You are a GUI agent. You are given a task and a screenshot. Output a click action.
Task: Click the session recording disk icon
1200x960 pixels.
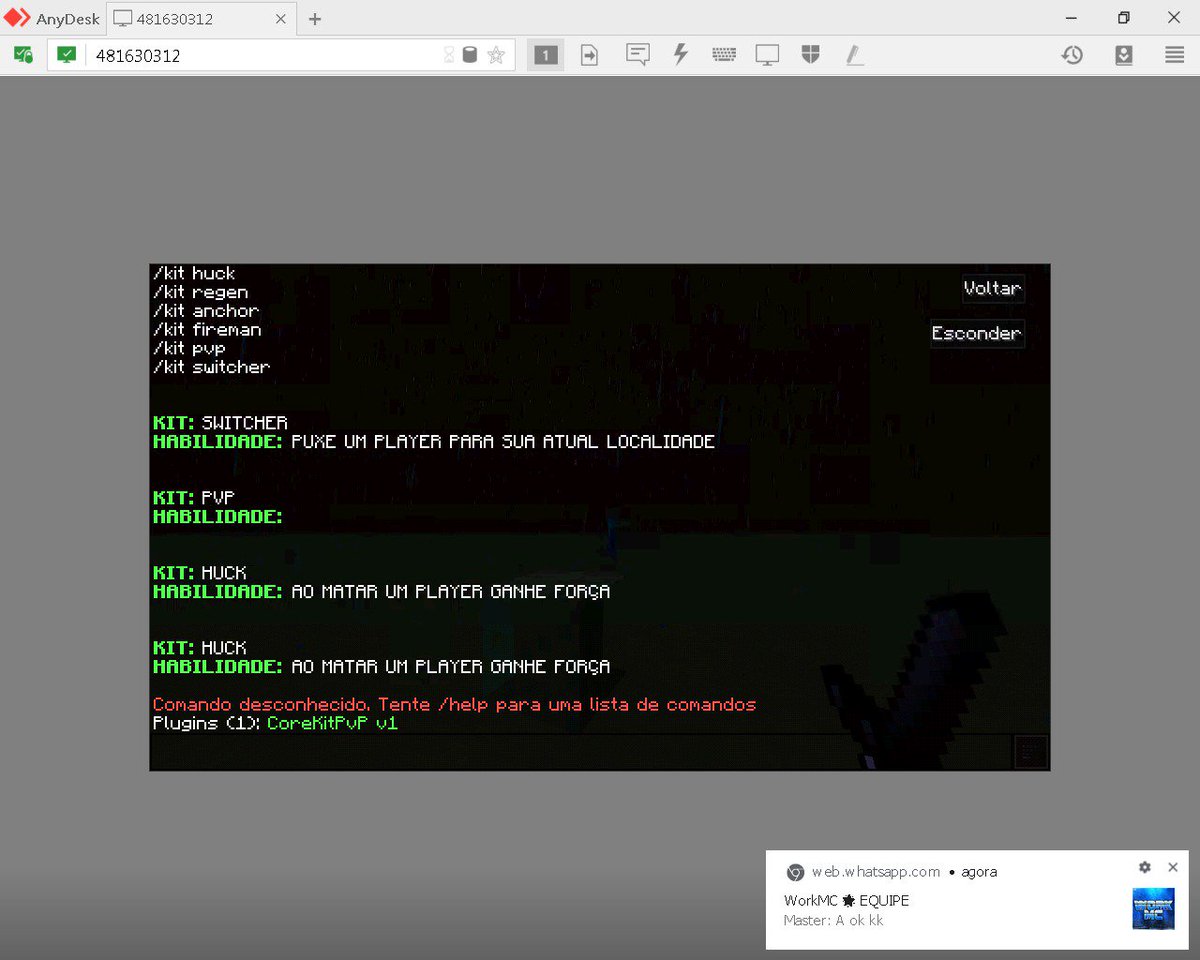470,55
